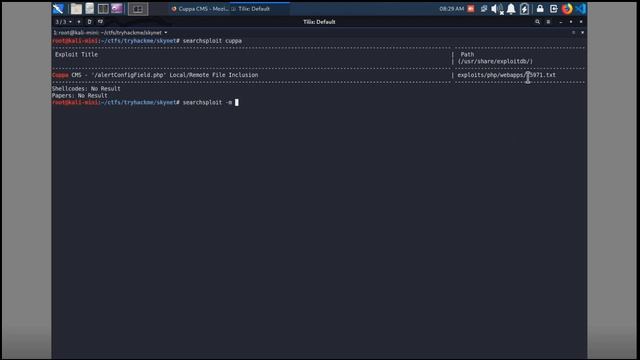Launch Visual Studio Code from the panel

tap(581, 9)
